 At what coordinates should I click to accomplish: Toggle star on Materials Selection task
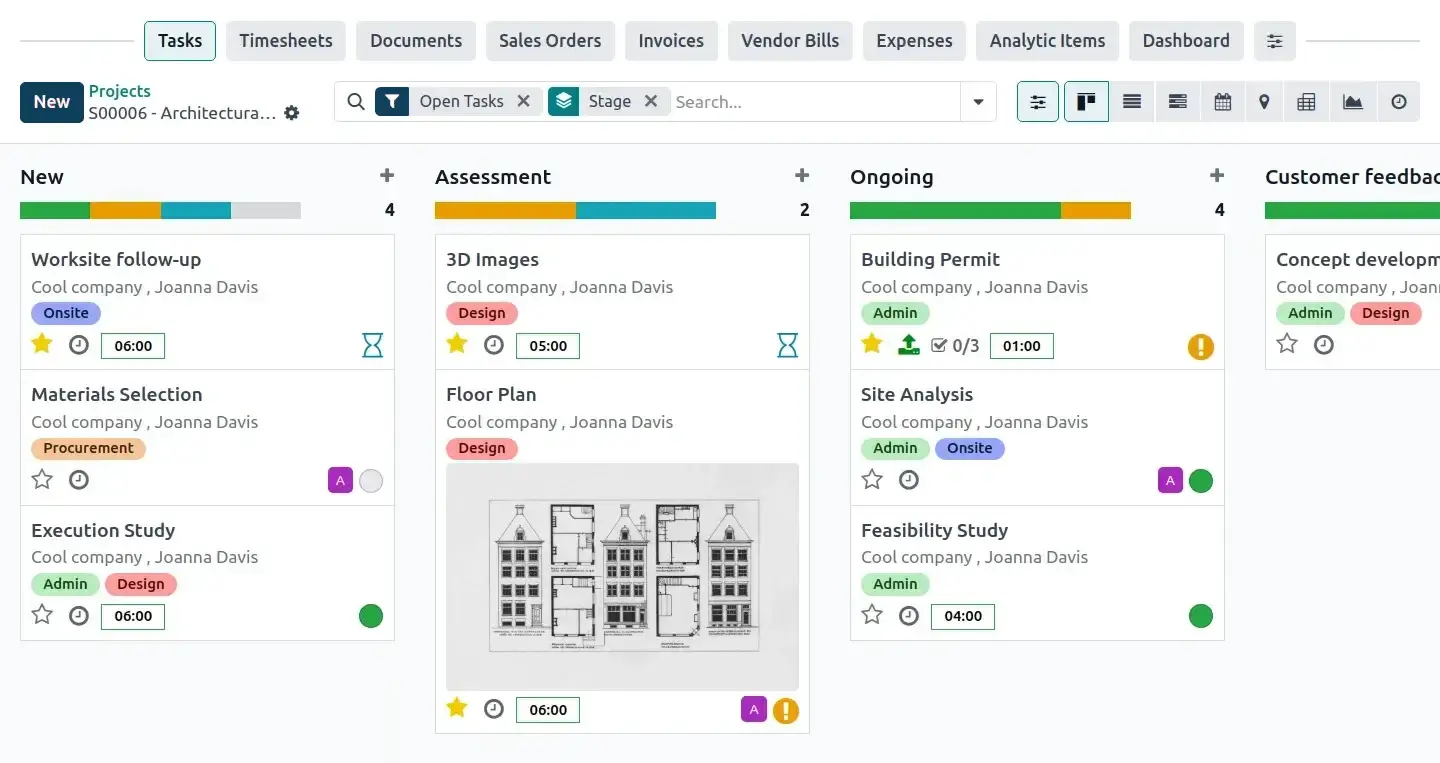pos(42,480)
